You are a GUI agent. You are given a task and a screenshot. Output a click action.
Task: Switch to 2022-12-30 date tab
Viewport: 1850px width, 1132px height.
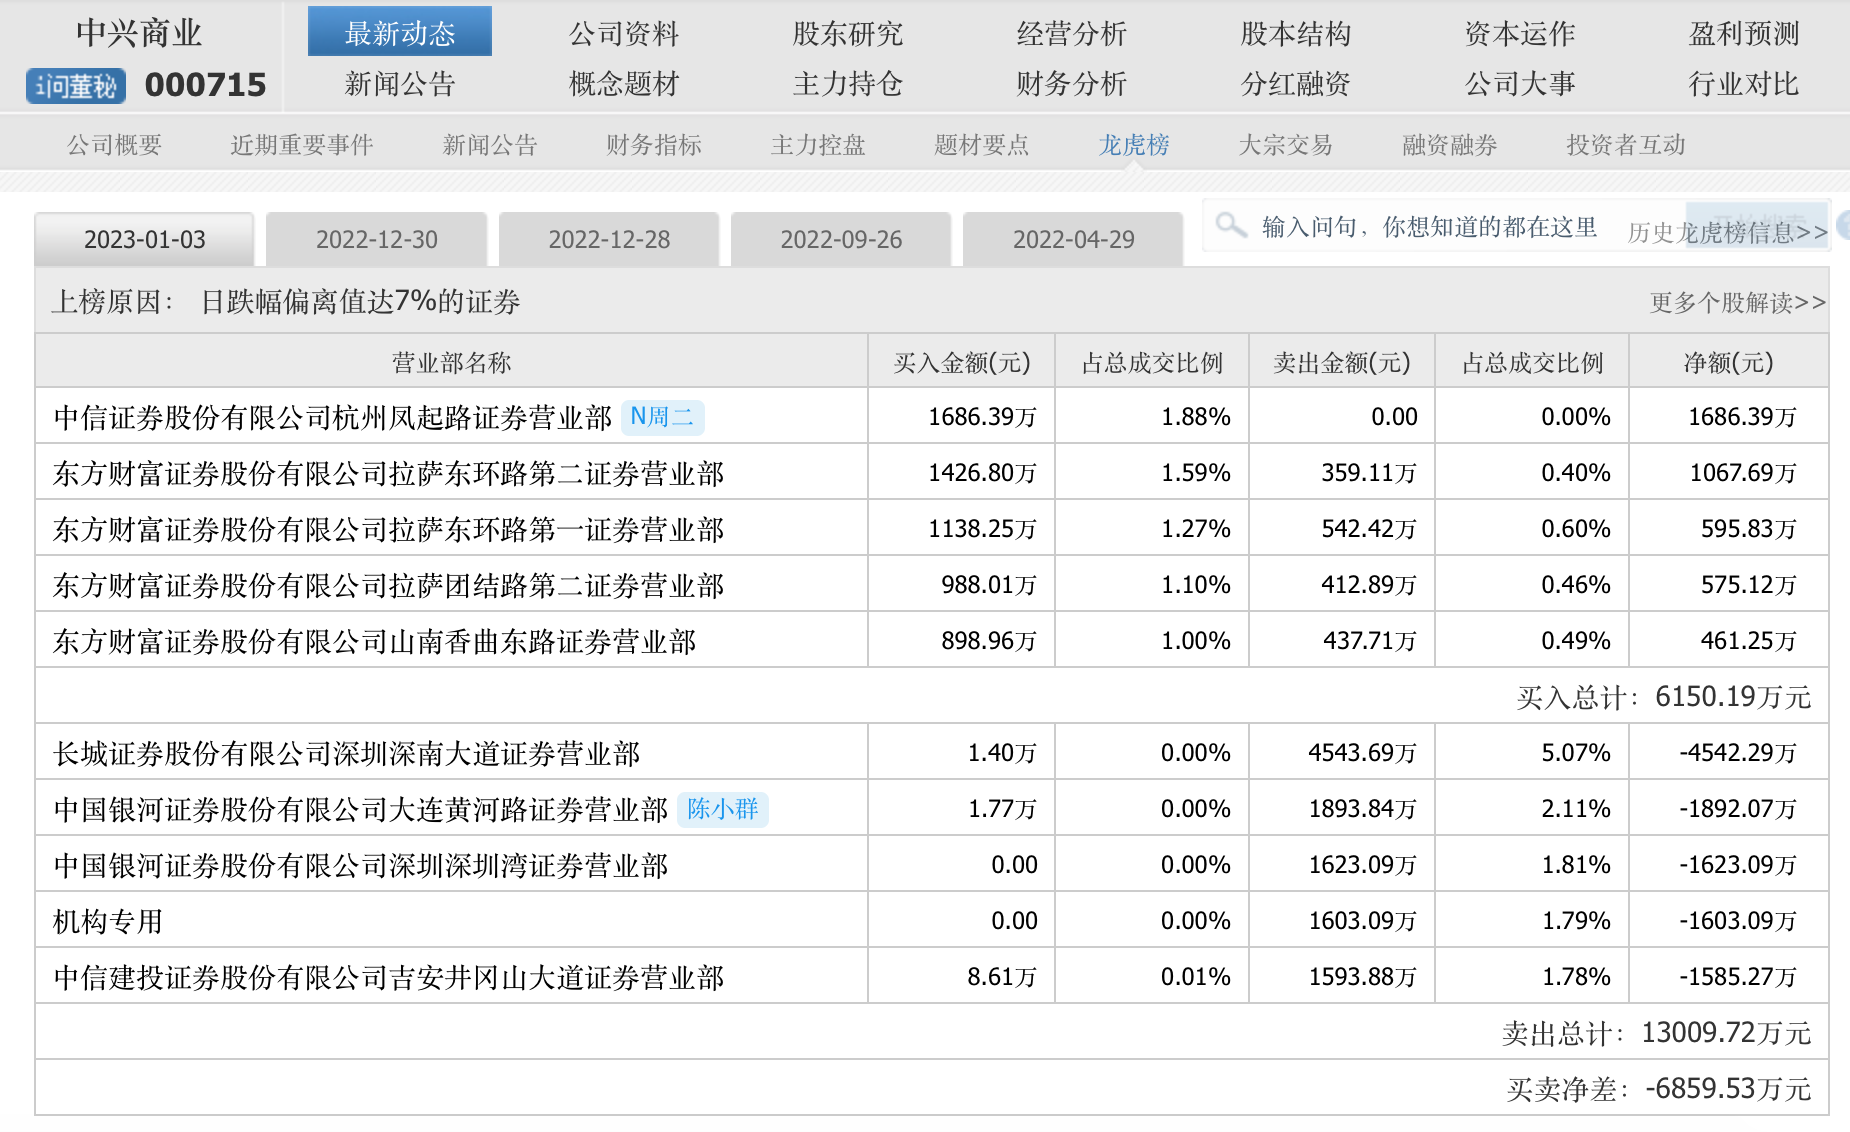[x=377, y=239]
